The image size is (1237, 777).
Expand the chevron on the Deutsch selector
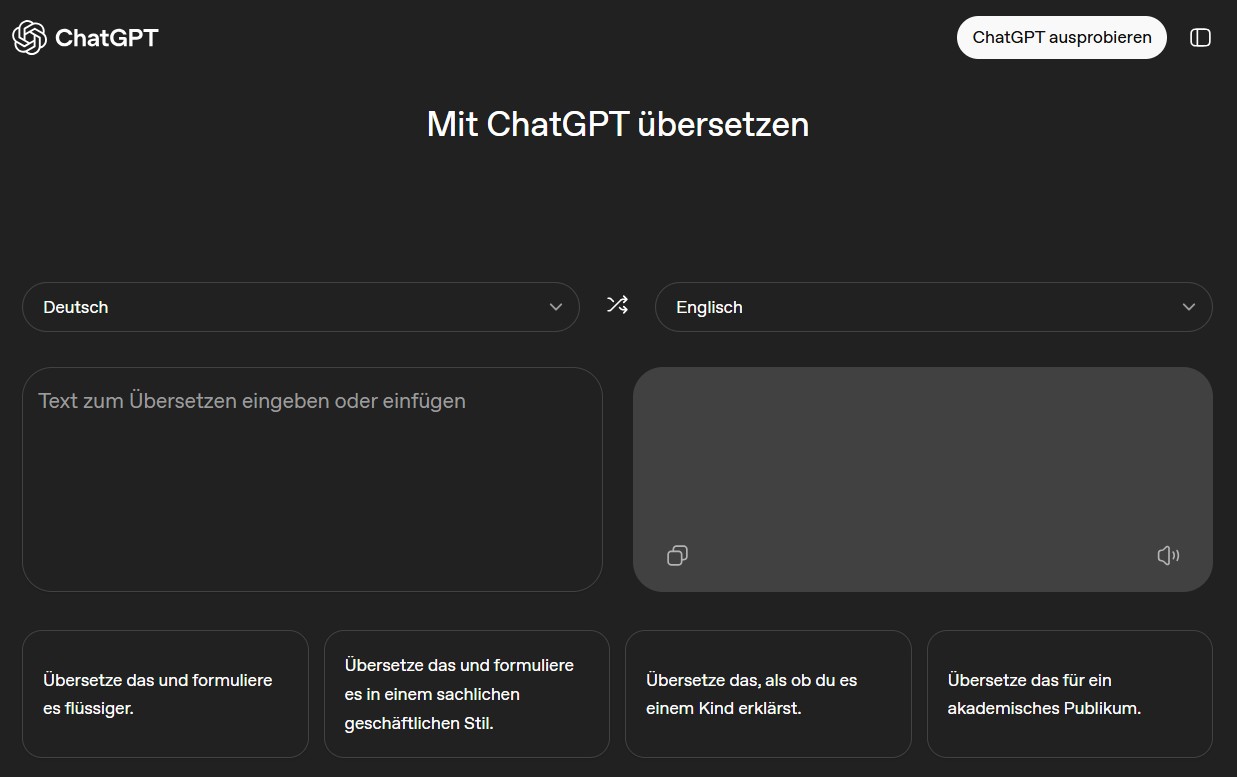[x=555, y=307]
